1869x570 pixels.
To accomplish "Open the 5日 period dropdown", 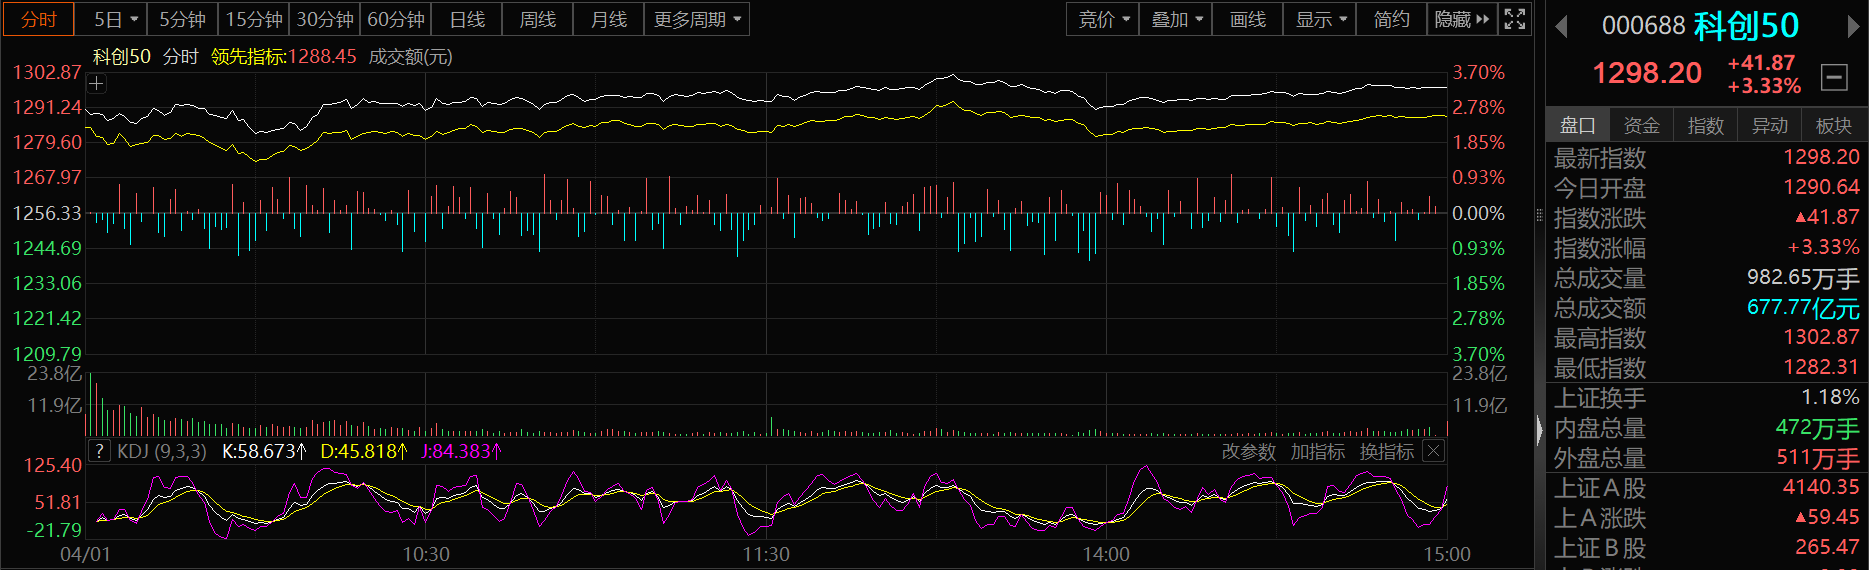I will pos(116,19).
